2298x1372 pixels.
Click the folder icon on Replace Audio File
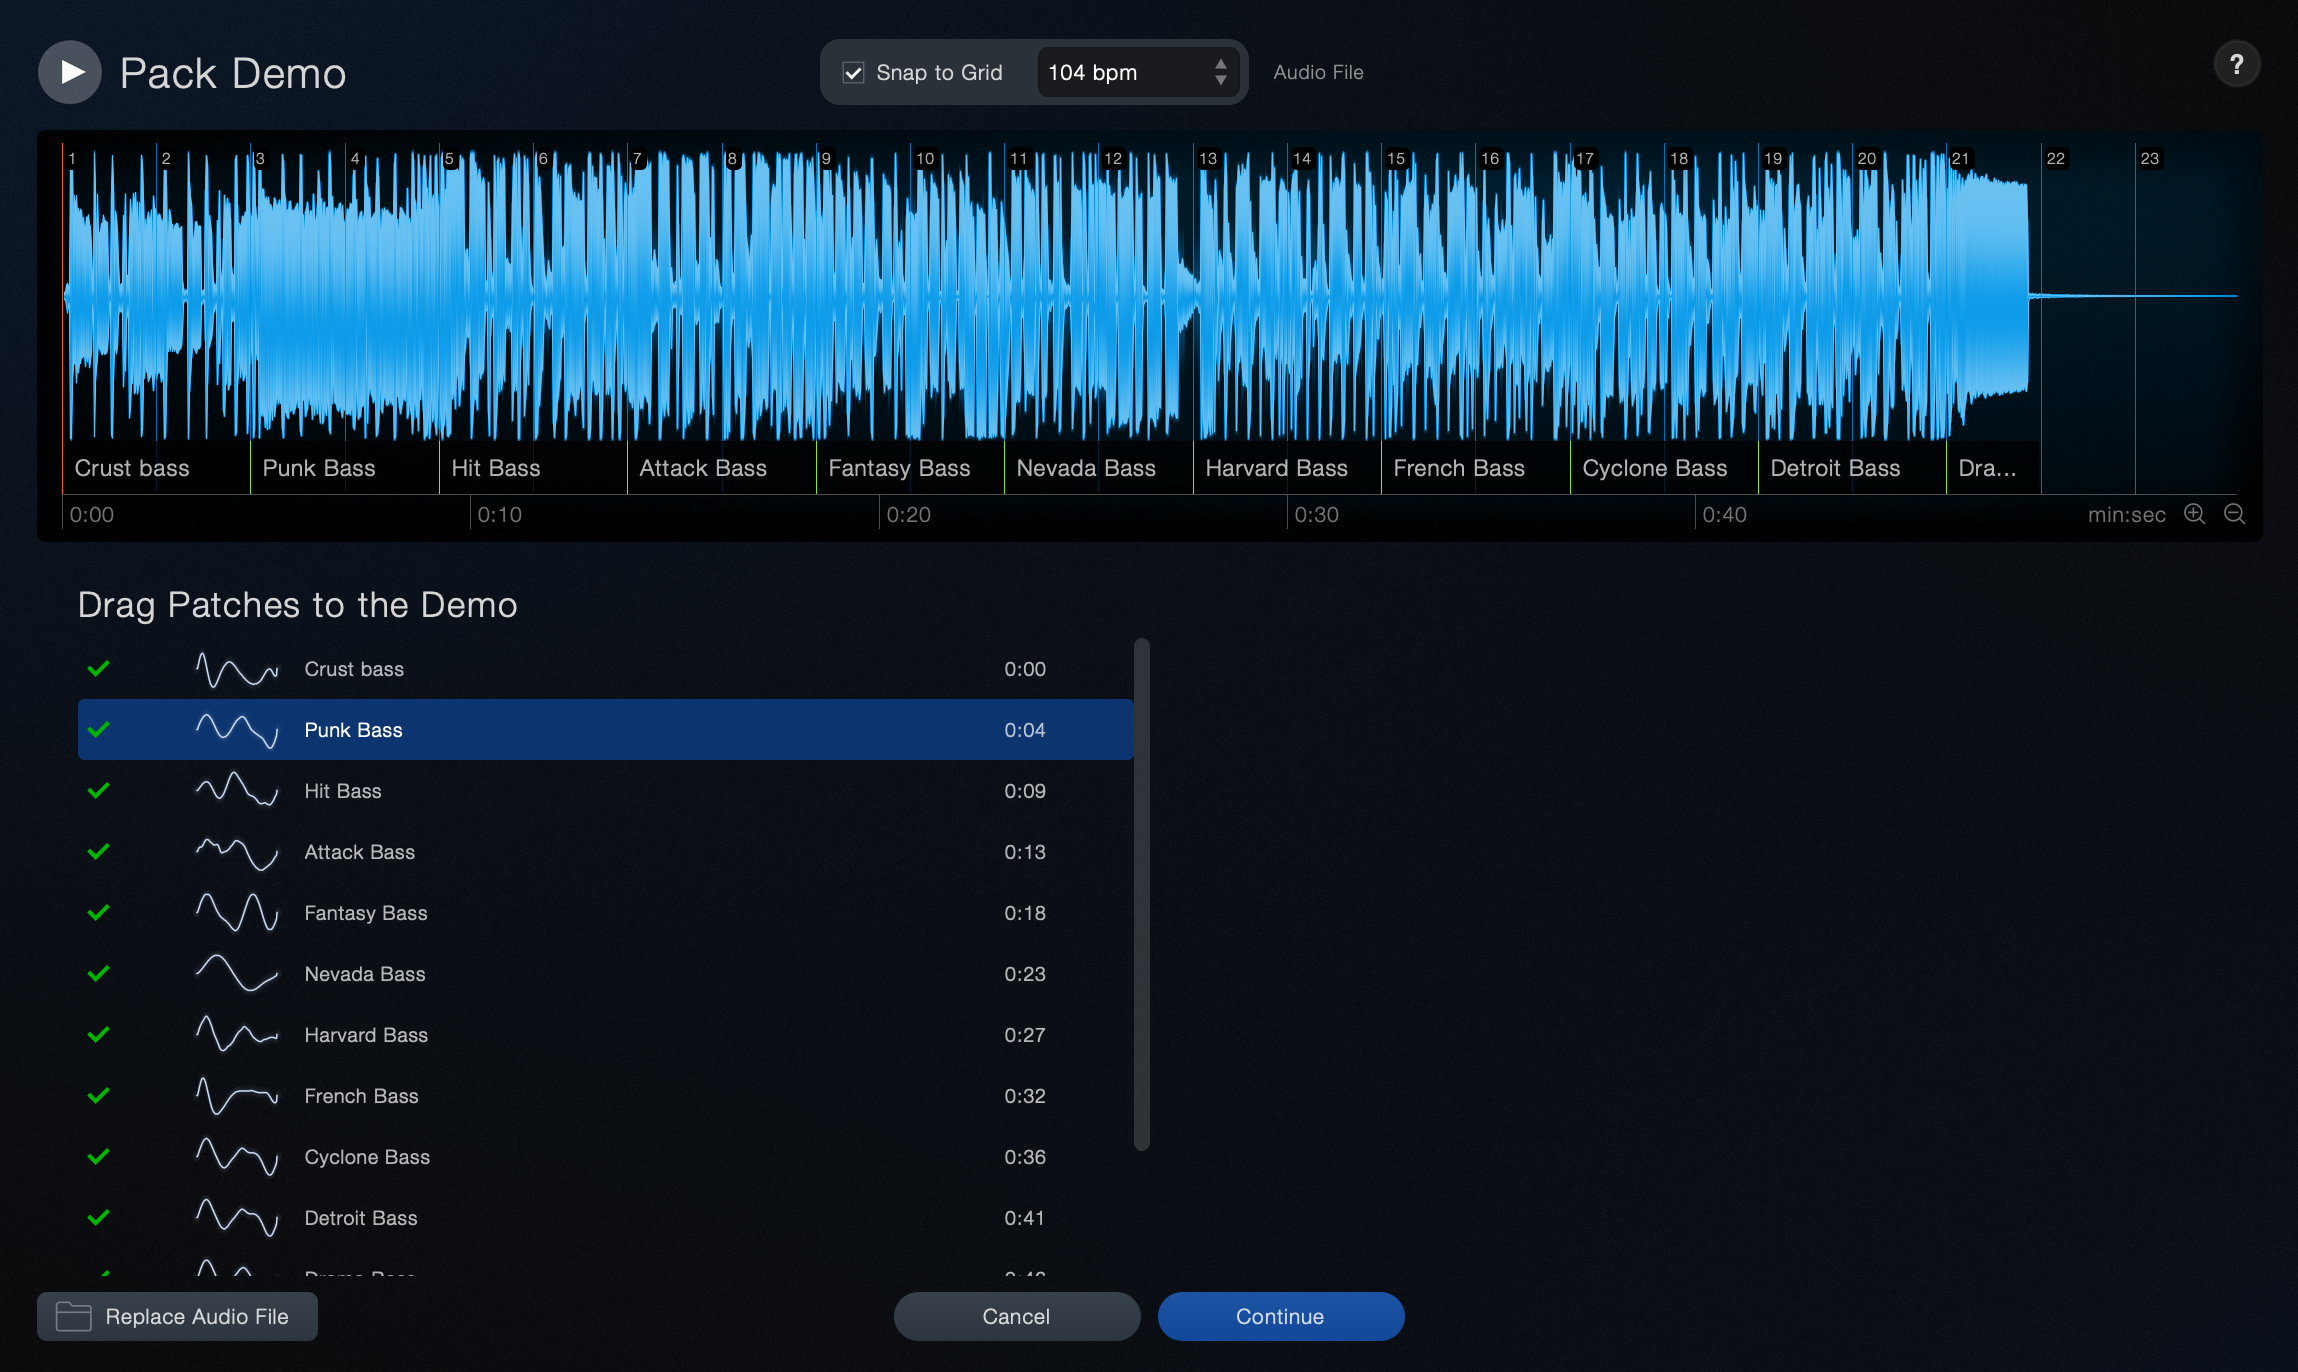[x=73, y=1316]
